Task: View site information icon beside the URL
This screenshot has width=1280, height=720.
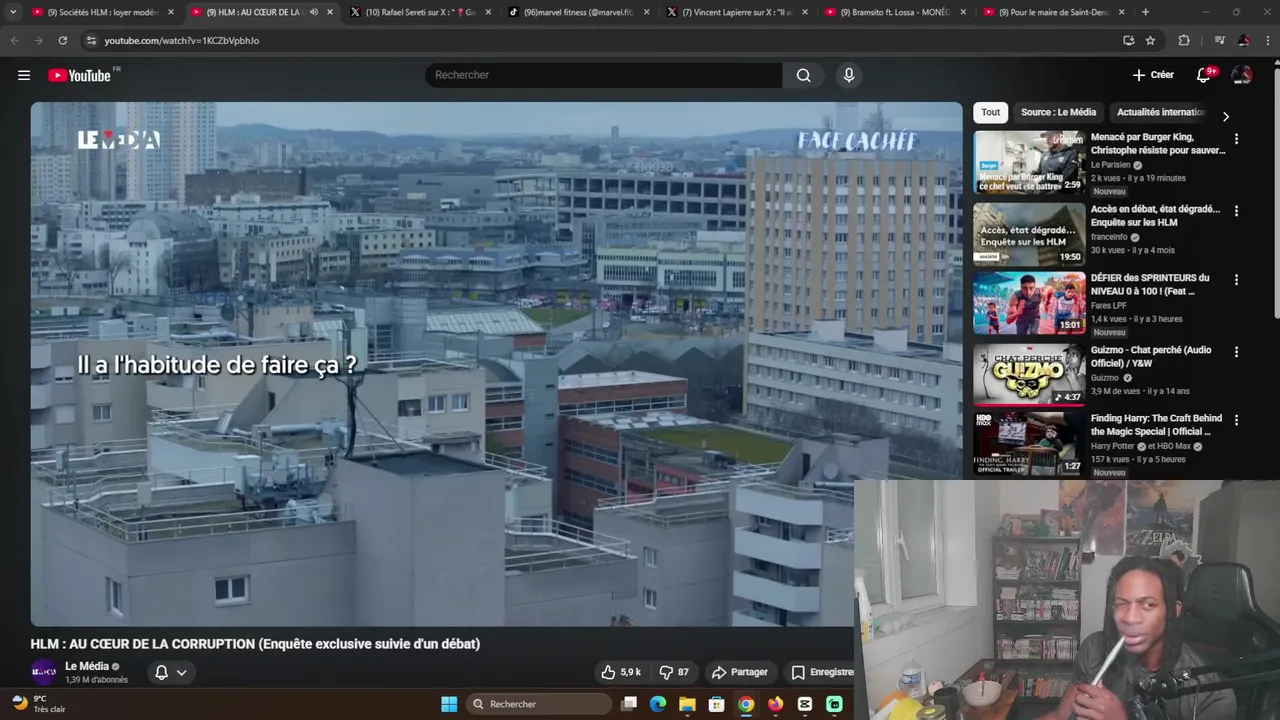Action: coord(91,40)
